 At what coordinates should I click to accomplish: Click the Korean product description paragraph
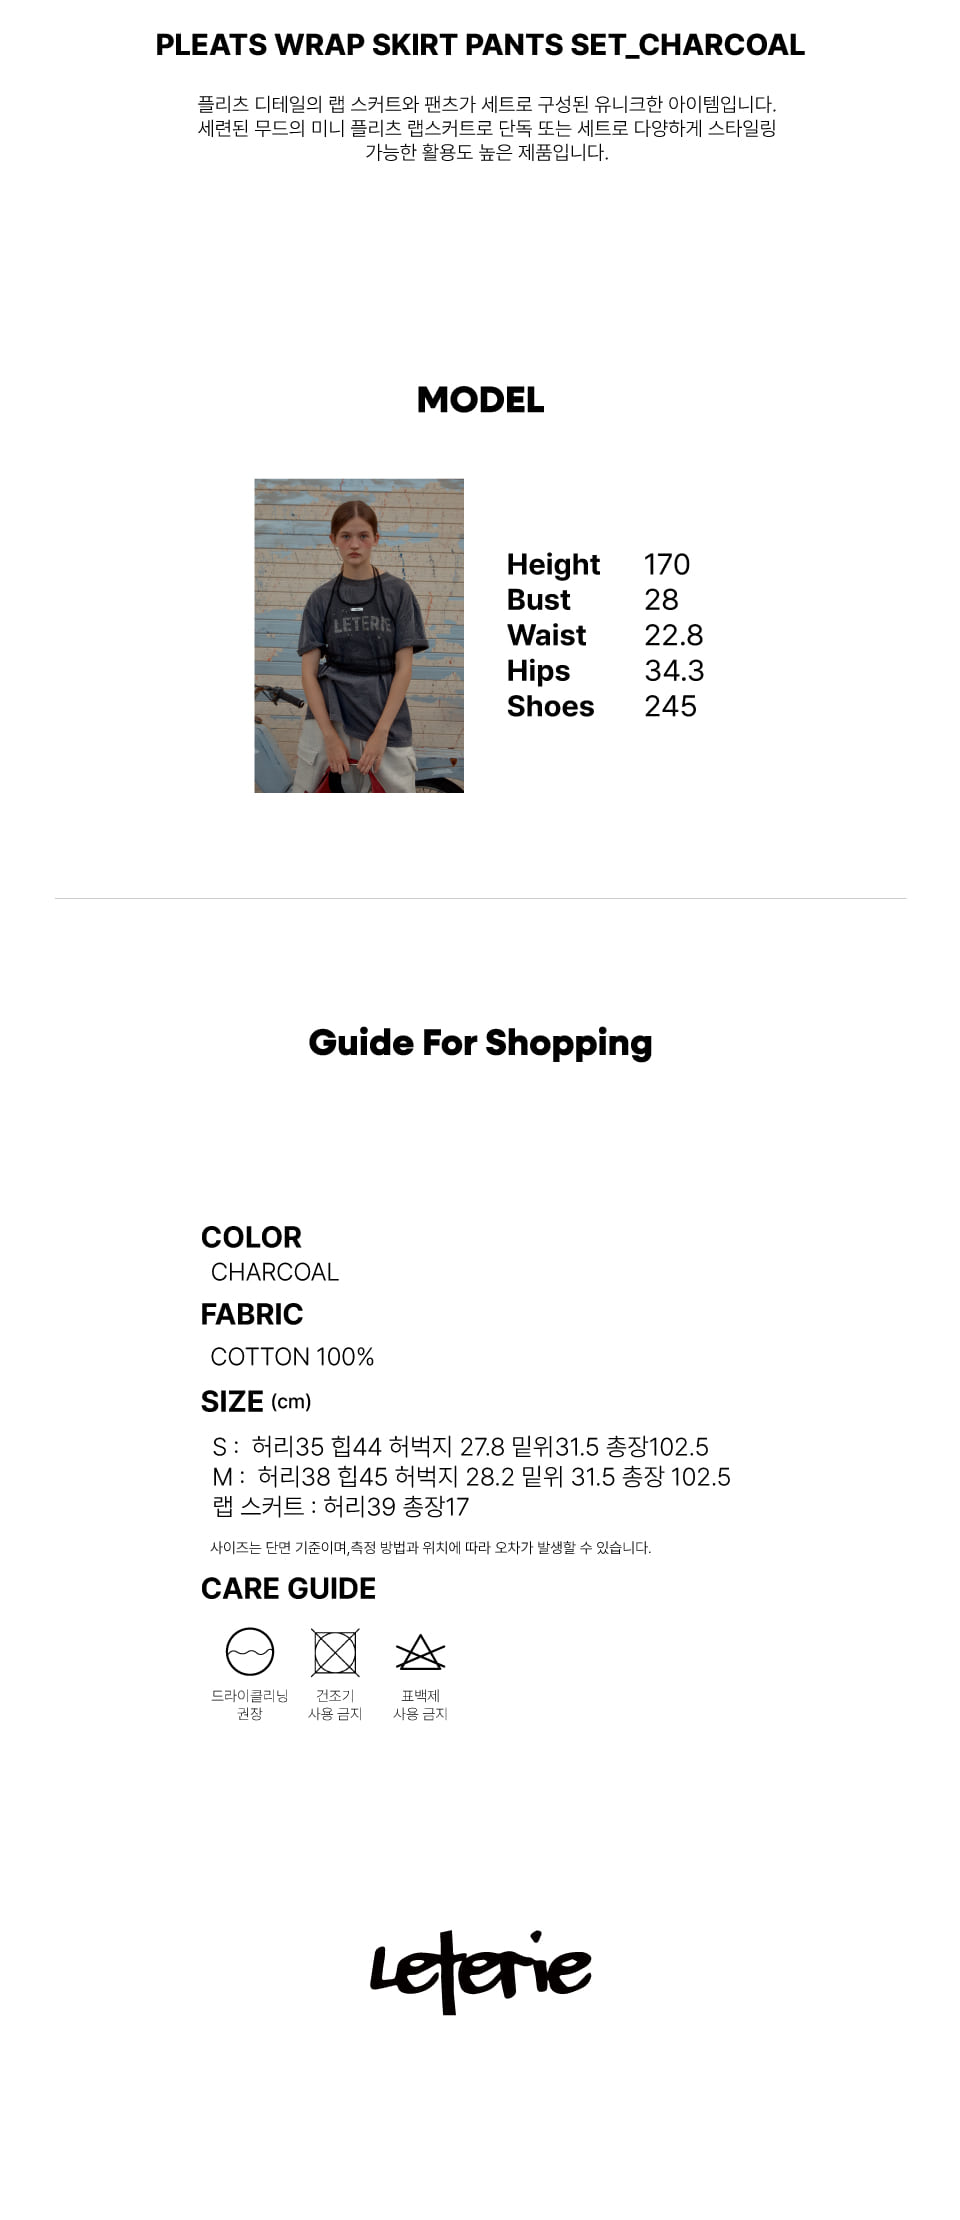[x=487, y=128]
